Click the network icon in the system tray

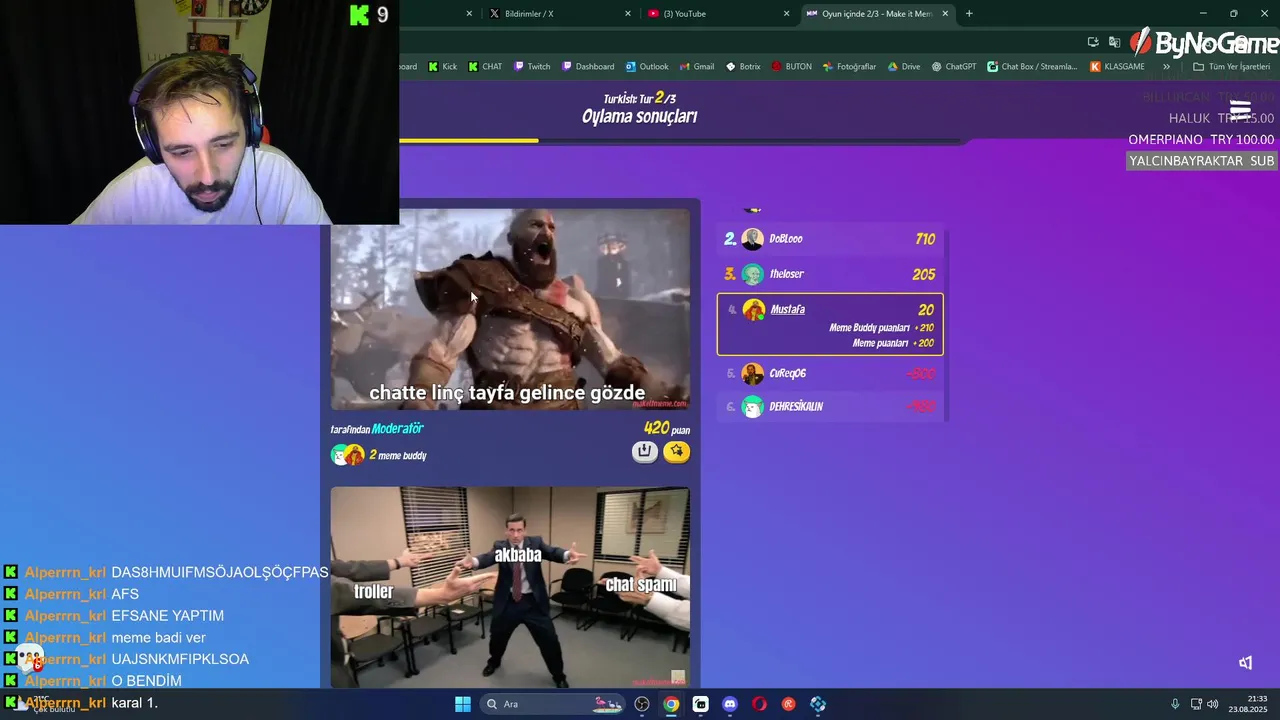1195,704
